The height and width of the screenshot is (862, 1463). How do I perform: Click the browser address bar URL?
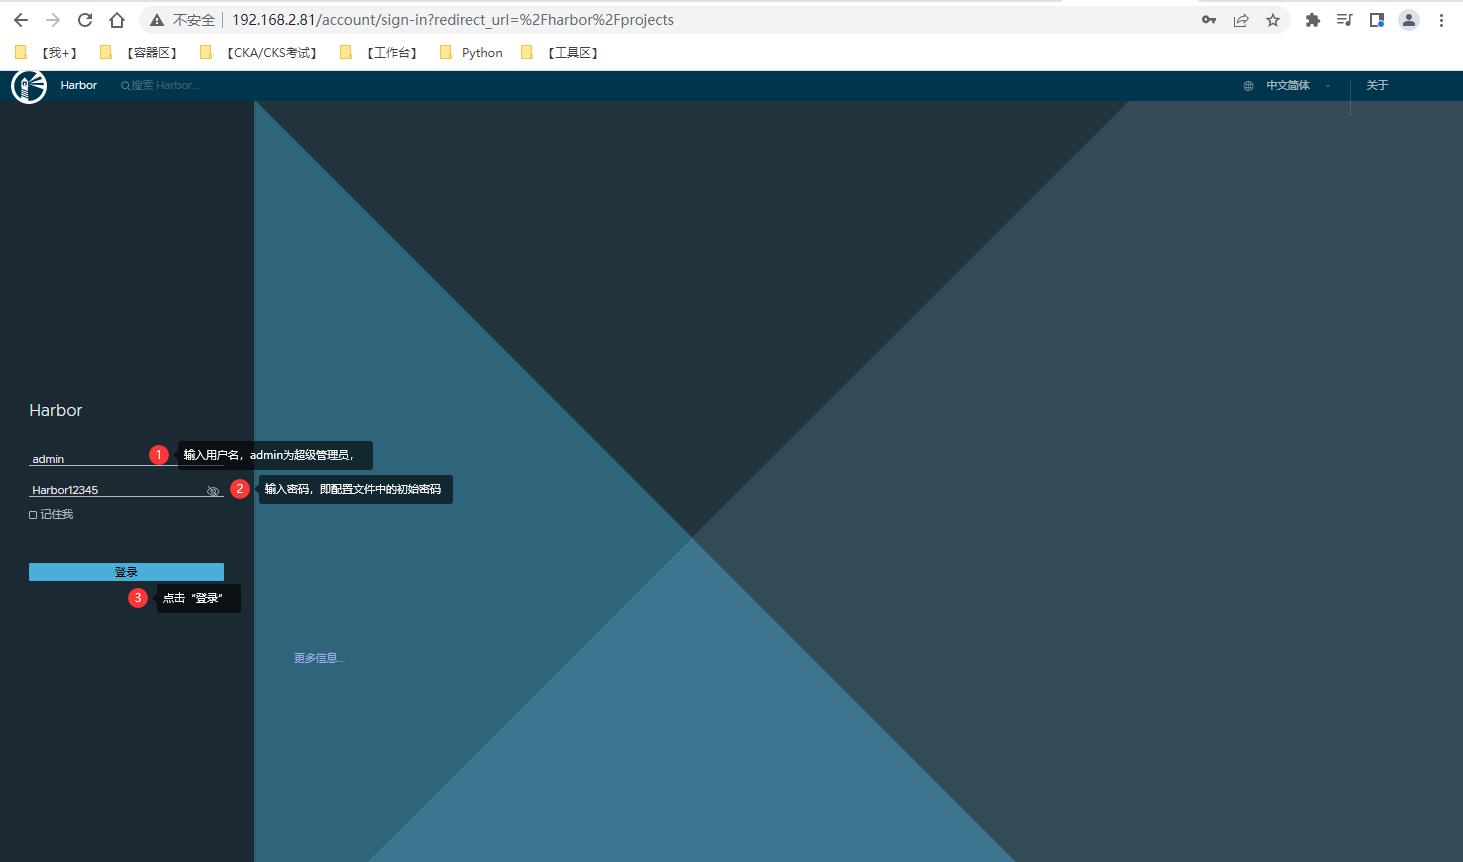coord(453,20)
